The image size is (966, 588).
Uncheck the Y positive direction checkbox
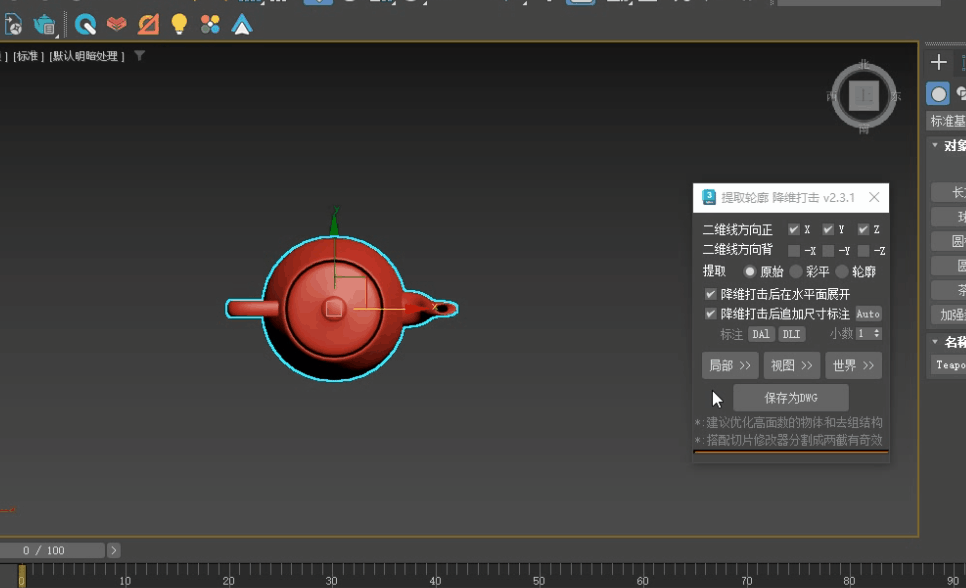coord(828,229)
